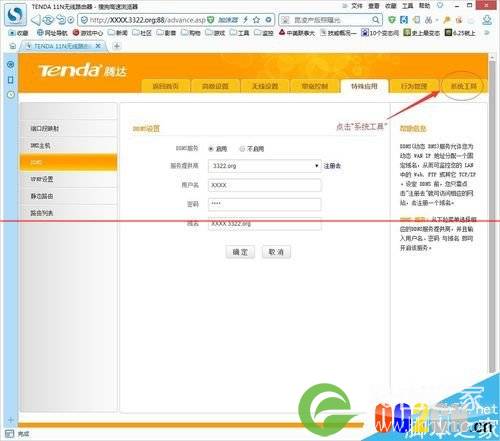Open the 查看 menu
Viewport: 500px width, 441px height.
(x=374, y=6)
